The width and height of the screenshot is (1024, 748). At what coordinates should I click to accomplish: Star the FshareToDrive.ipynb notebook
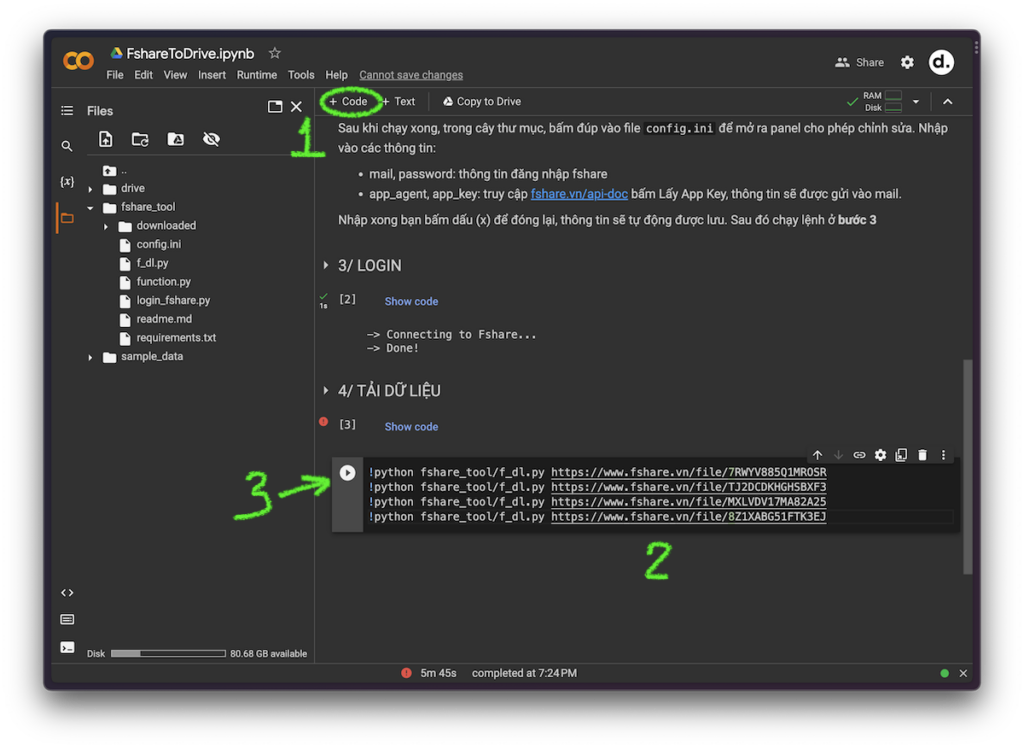pos(275,53)
